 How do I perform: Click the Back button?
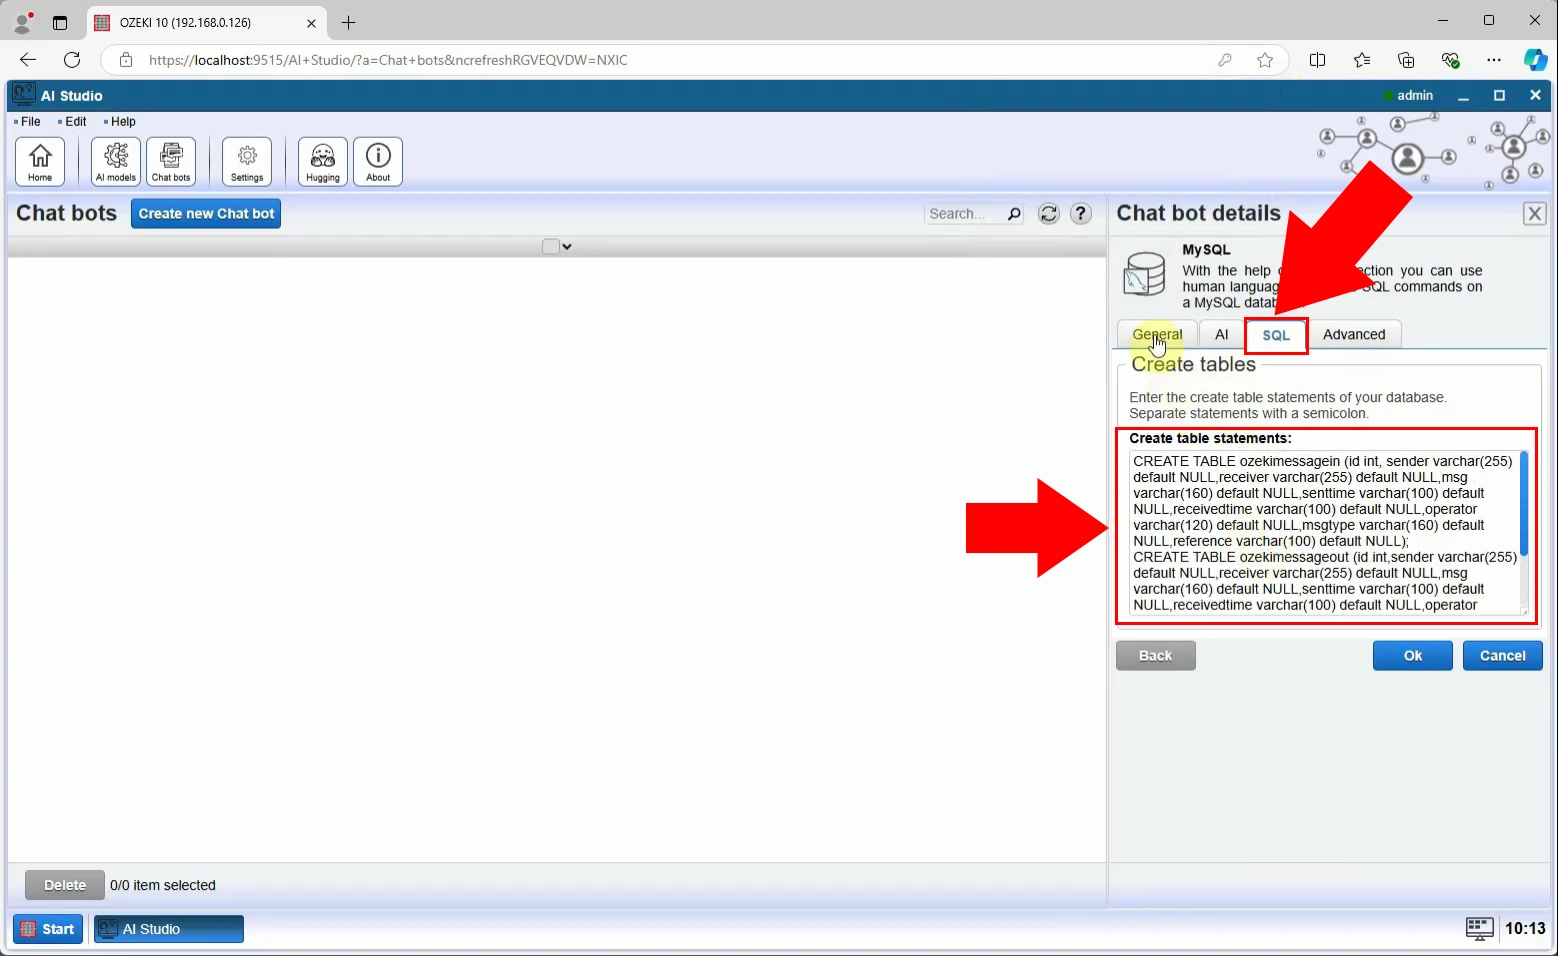1155,656
